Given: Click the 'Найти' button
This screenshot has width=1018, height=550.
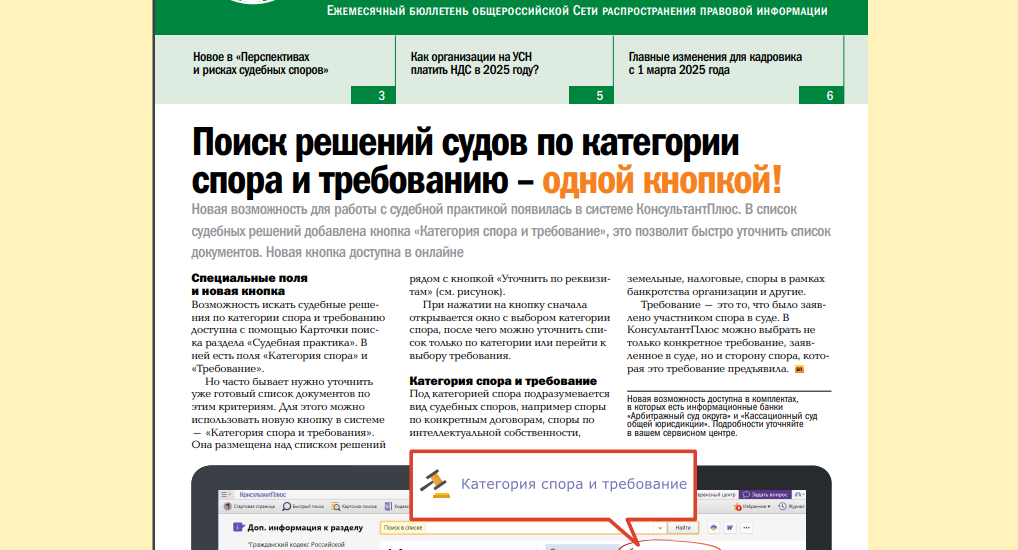Looking at the screenshot, I should [x=683, y=527].
